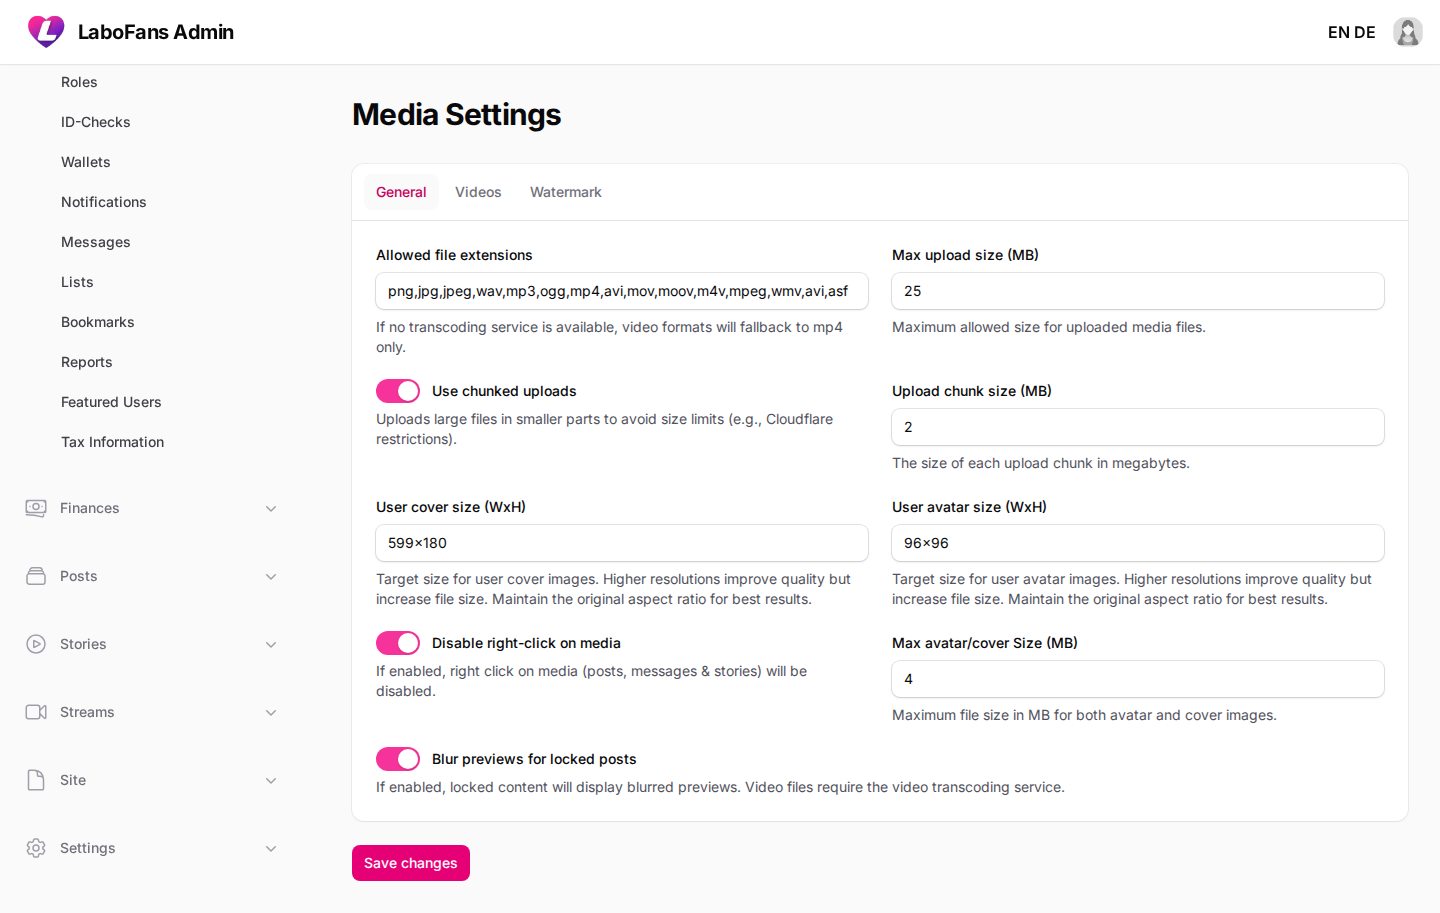
Task: Toggle Blur previews for locked posts
Action: point(398,759)
